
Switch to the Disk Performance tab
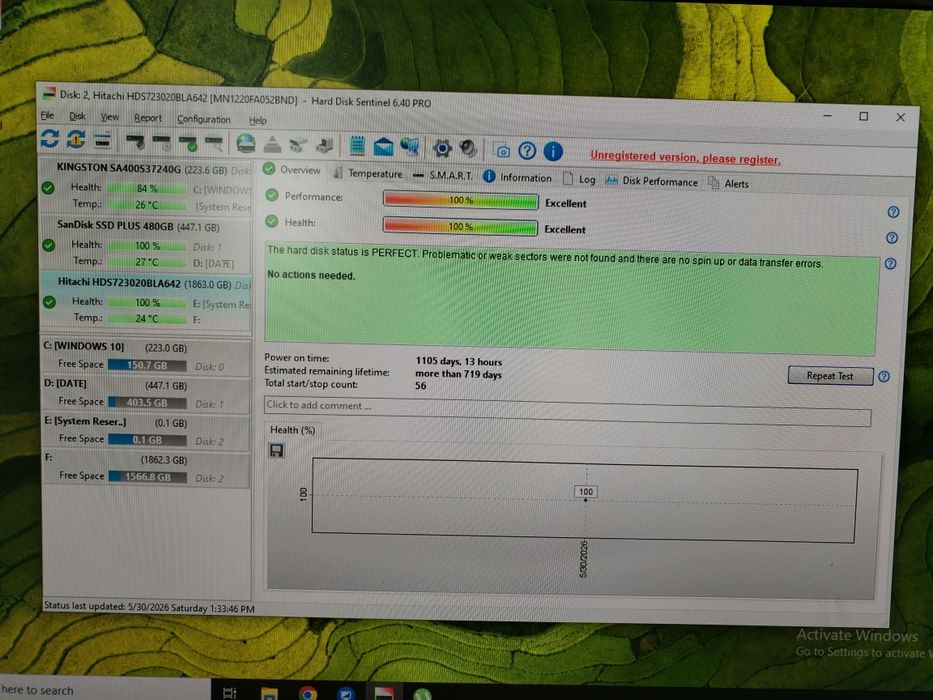[x=652, y=182]
